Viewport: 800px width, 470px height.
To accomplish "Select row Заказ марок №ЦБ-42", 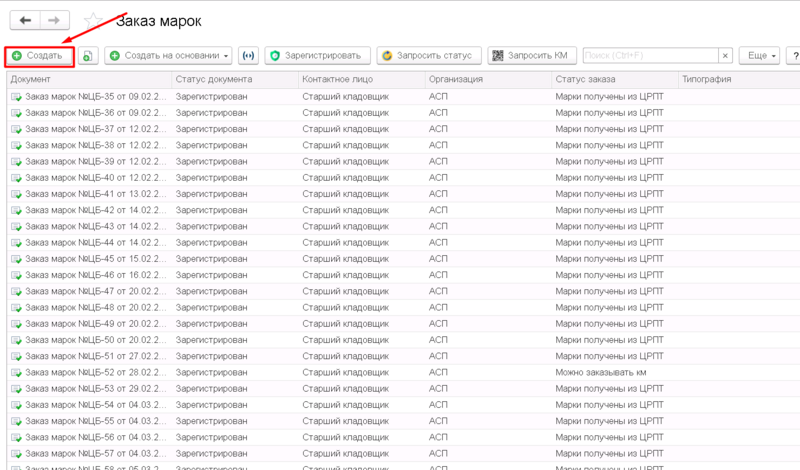I will point(403,210).
